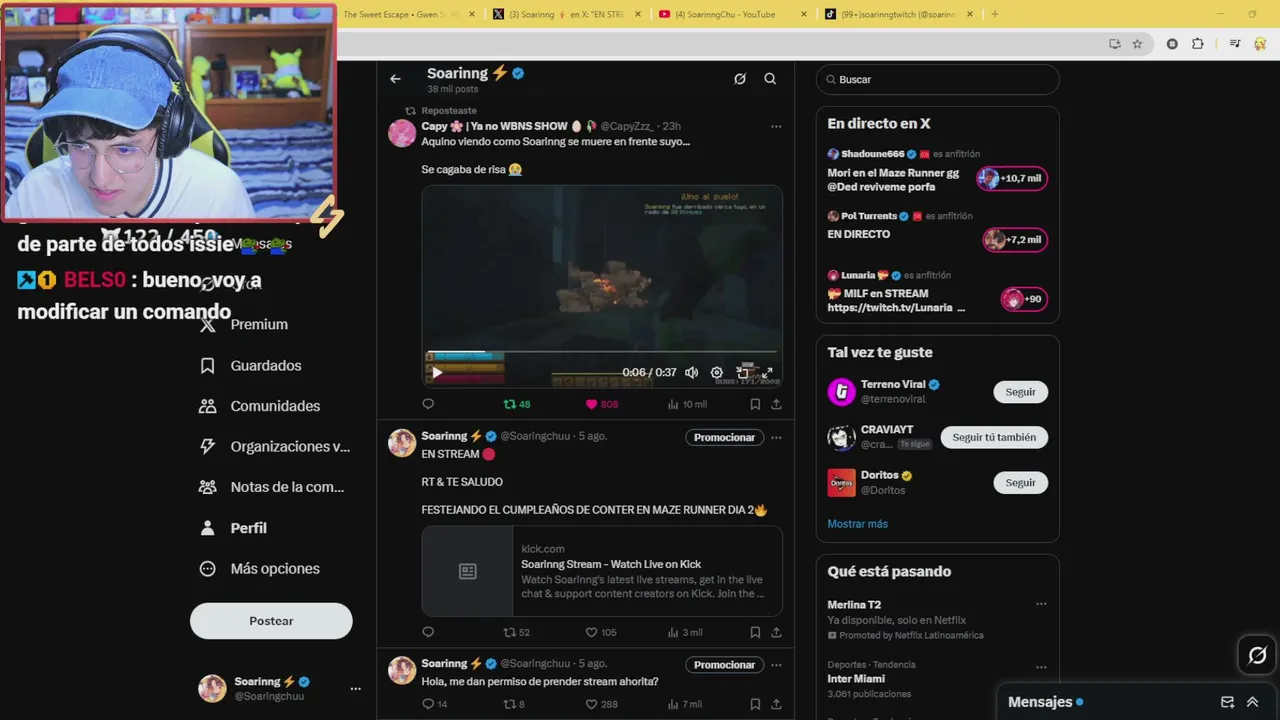The height and width of the screenshot is (720, 1280).
Task: Mute the video with the speaker icon
Action: click(691, 373)
